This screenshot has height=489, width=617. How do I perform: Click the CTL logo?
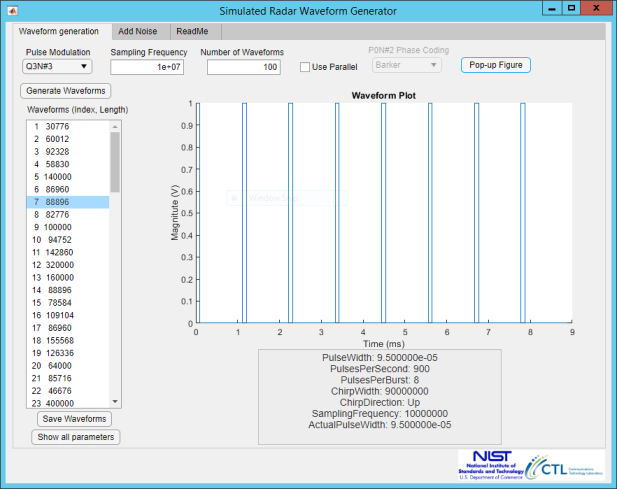[565, 467]
